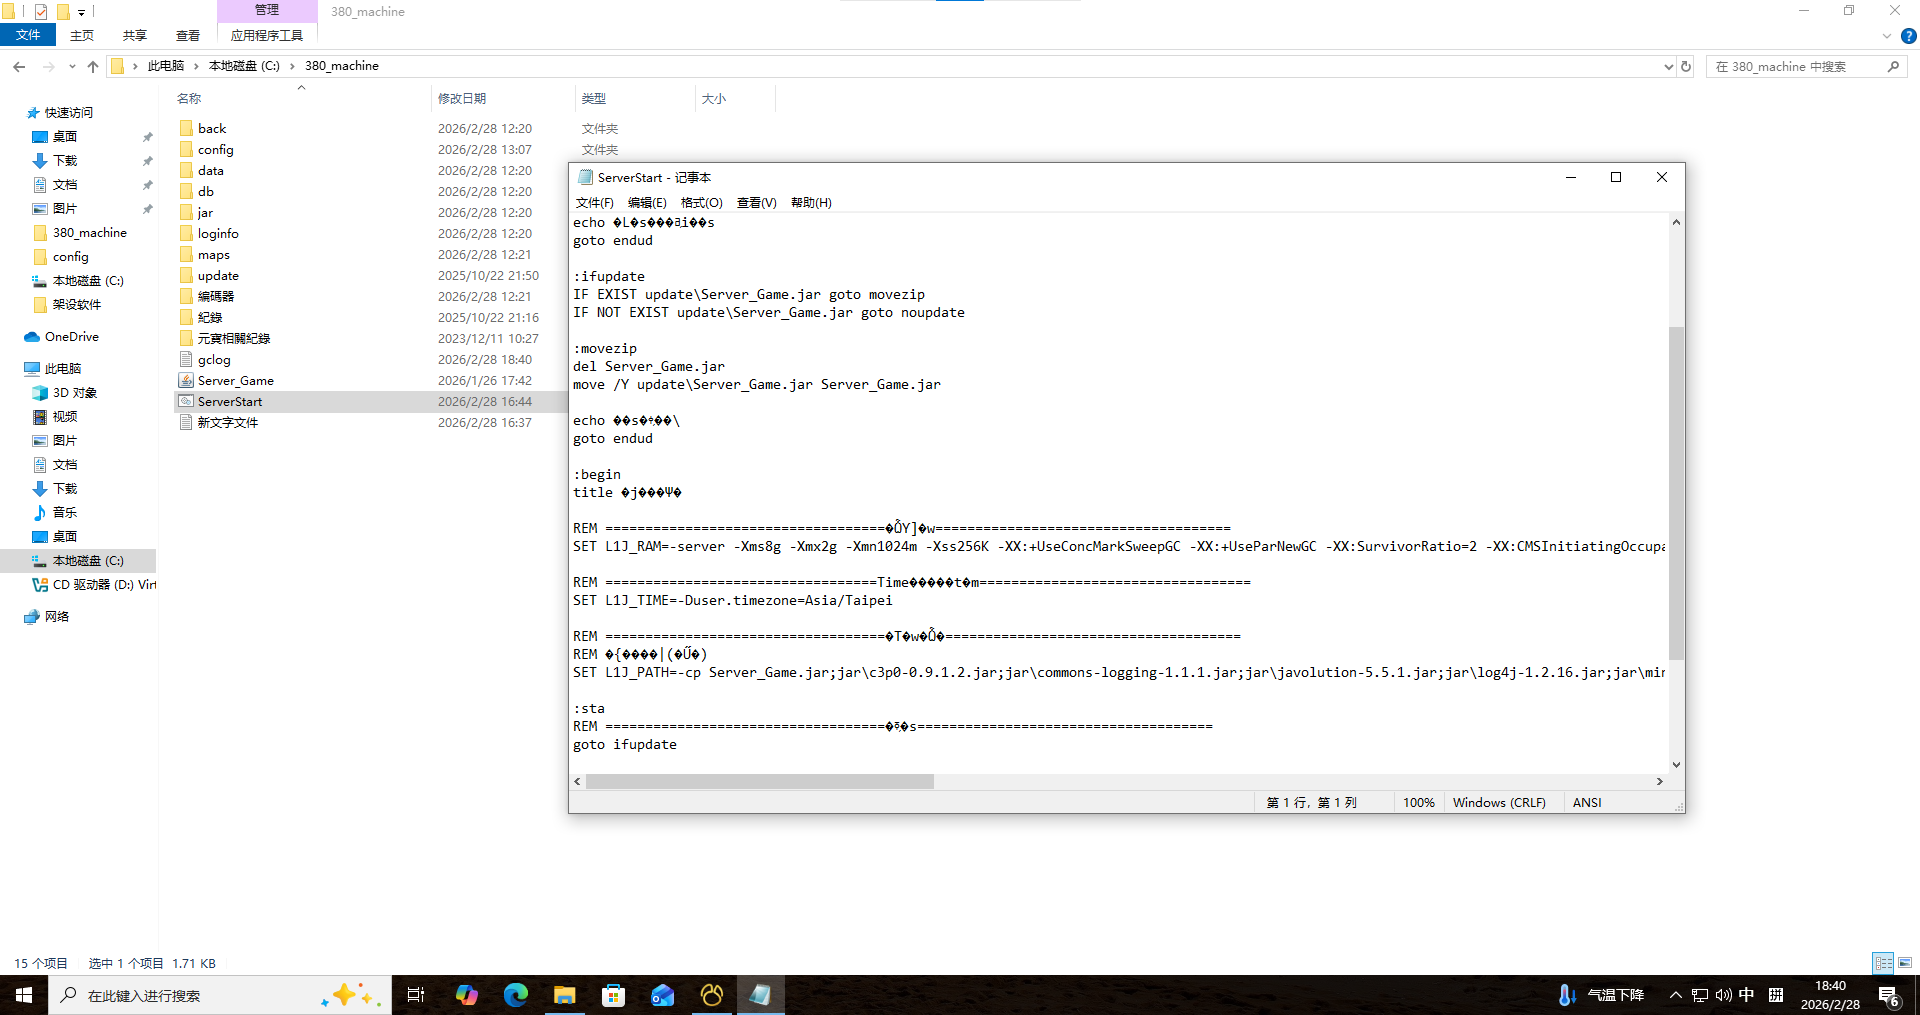Select 架设软件 folder in navigation pane
1920x1015 pixels.
click(x=77, y=304)
